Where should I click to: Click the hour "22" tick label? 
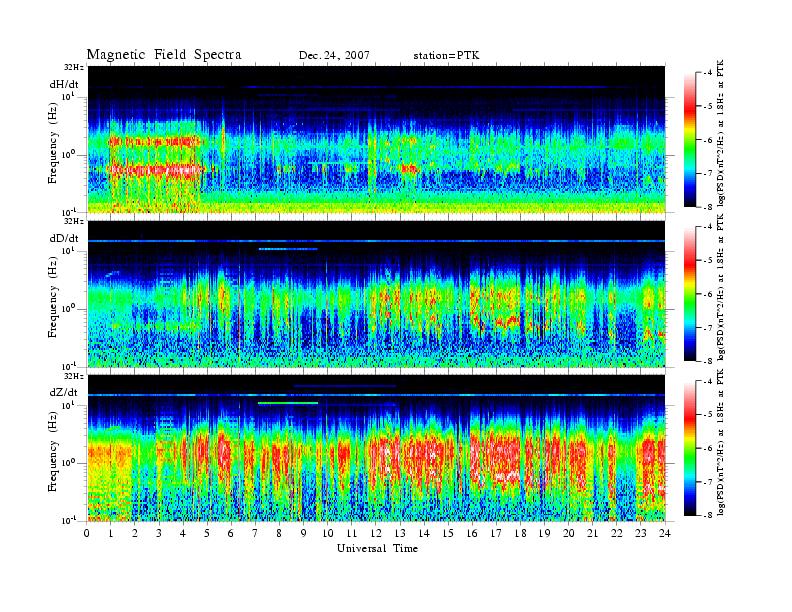point(616,533)
